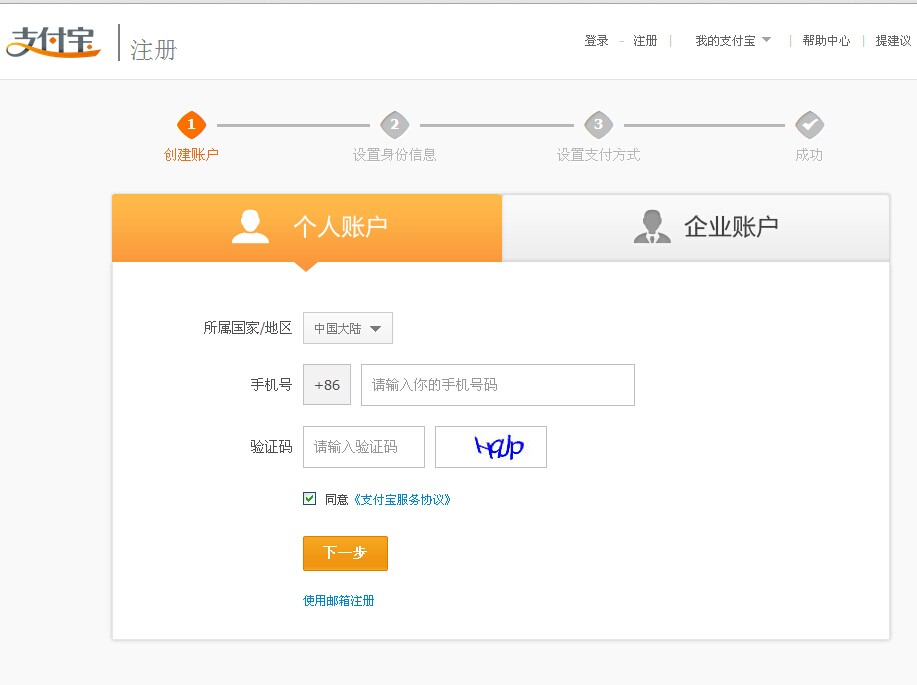
Task: Open 帮助中心 from the header
Action: click(x=826, y=41)
